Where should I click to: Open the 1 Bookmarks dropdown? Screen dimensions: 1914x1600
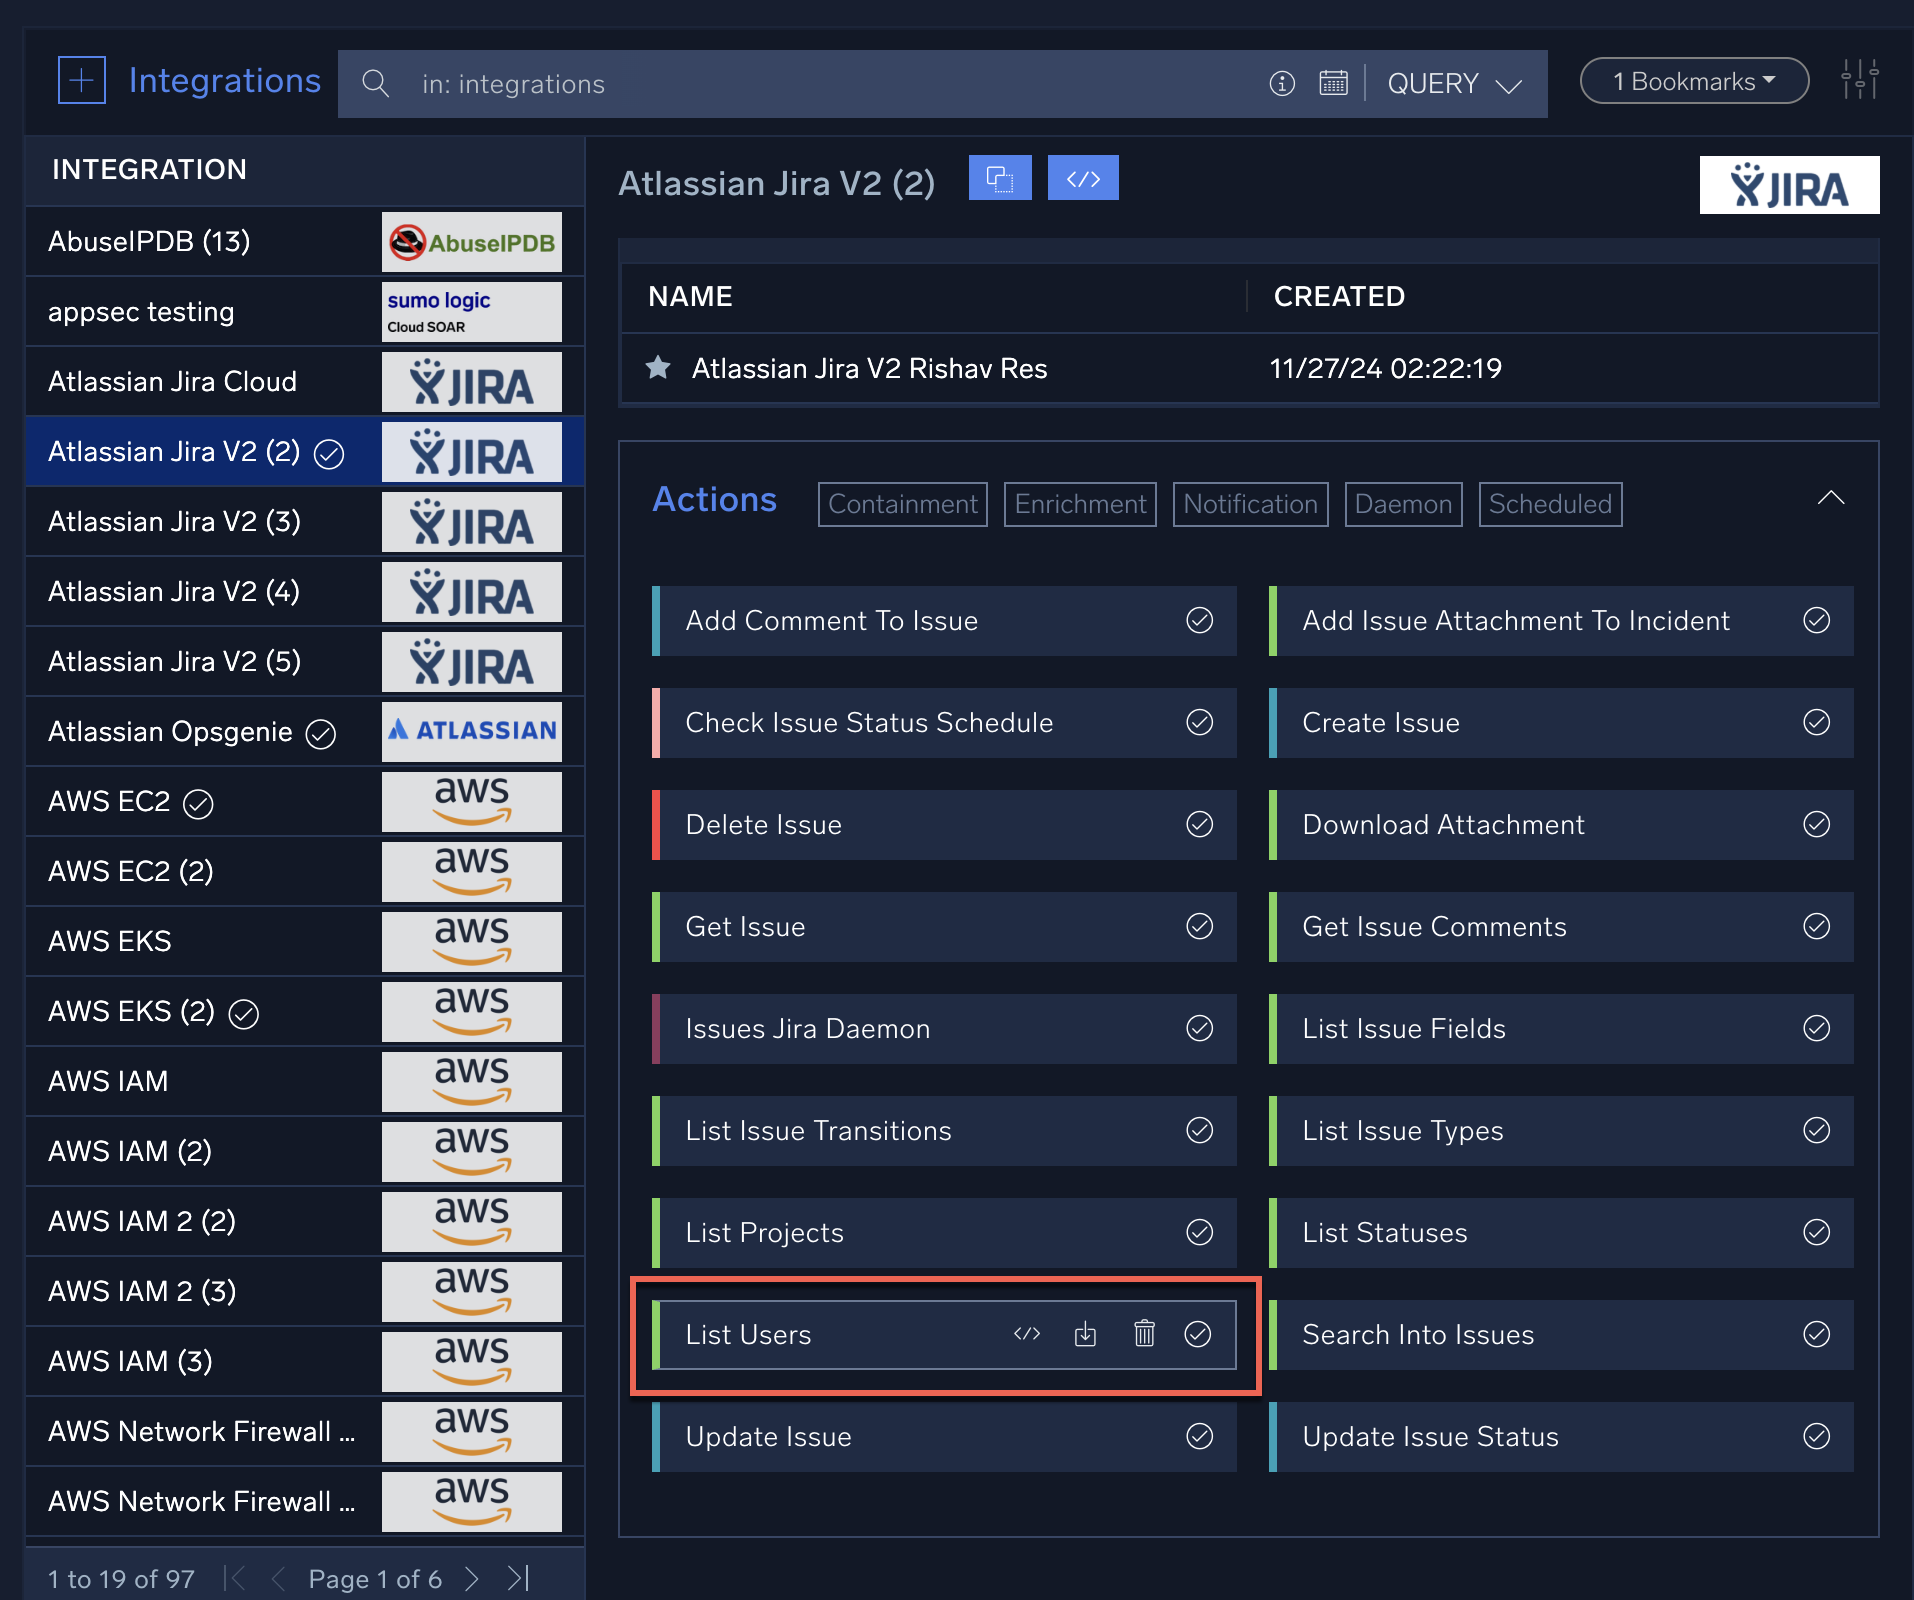tap(1693, 81)
